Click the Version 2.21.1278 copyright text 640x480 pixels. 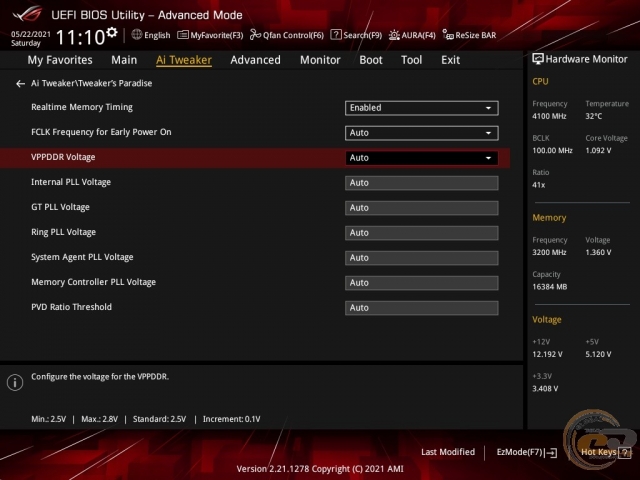[x=320, y=469]
